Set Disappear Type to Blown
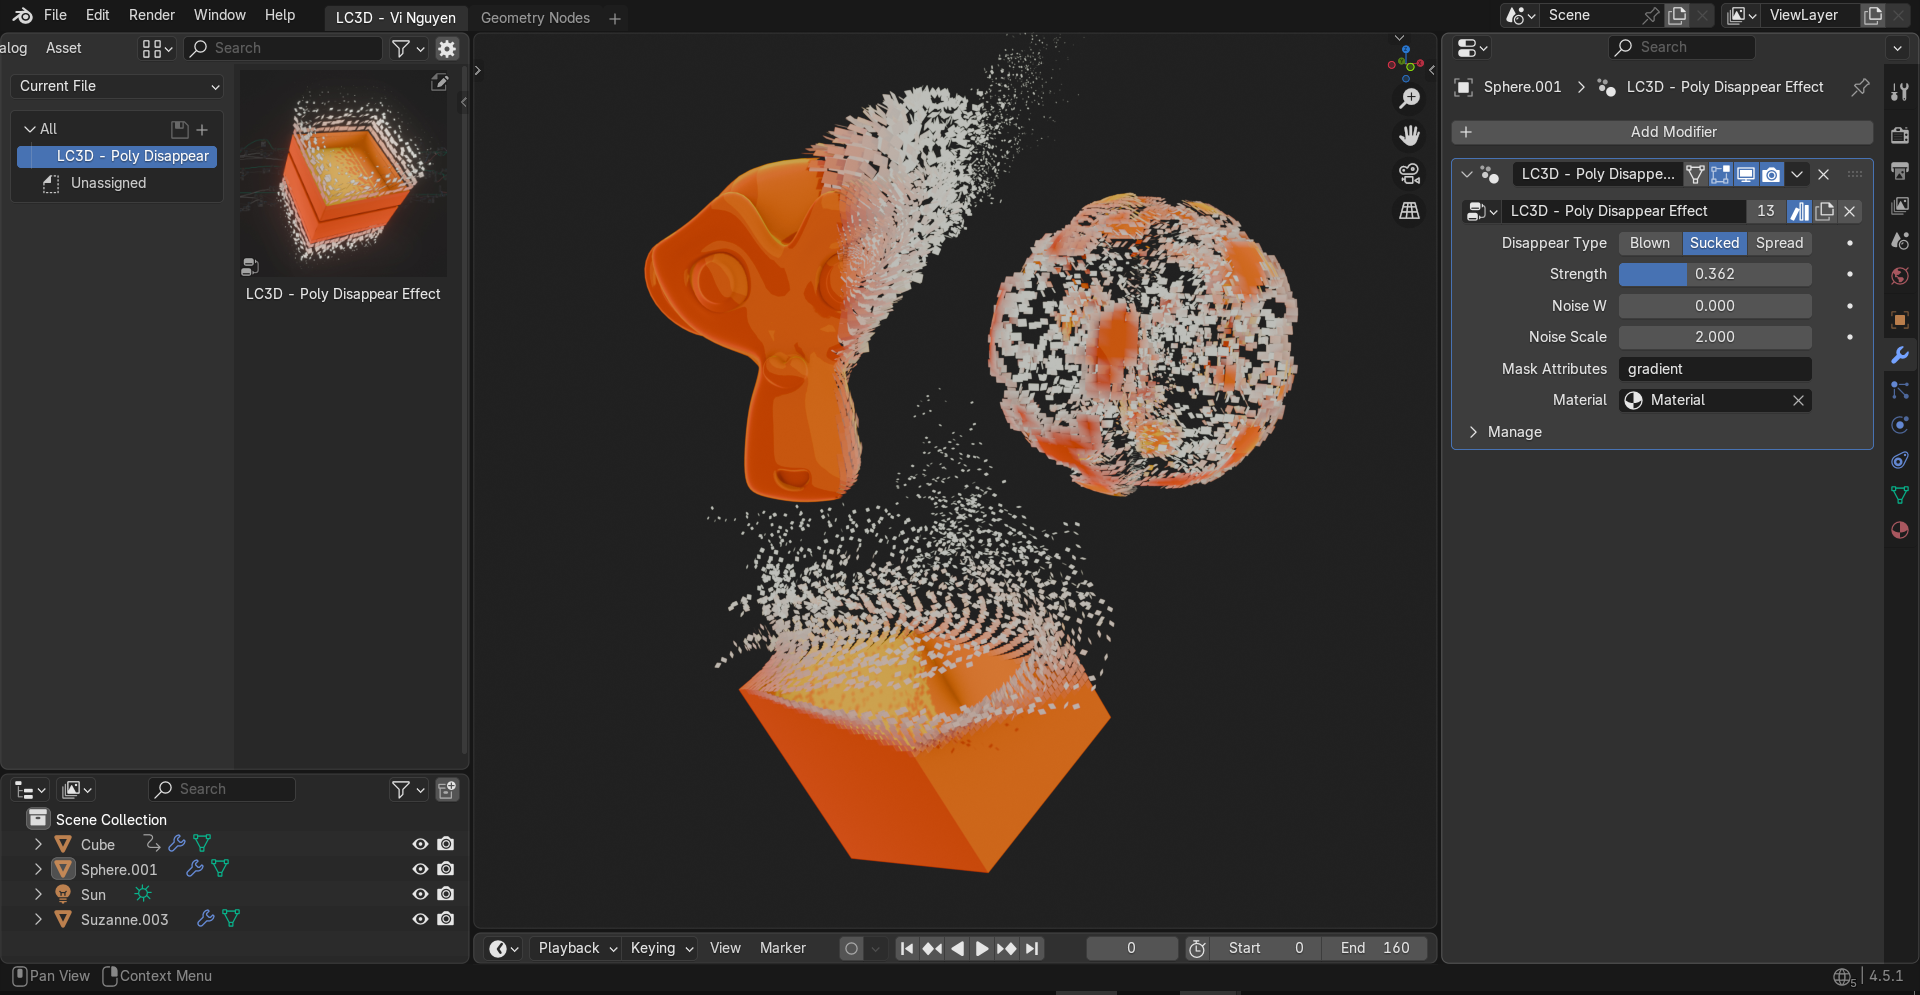1920x995 pixels. (x=1649, y=243)
